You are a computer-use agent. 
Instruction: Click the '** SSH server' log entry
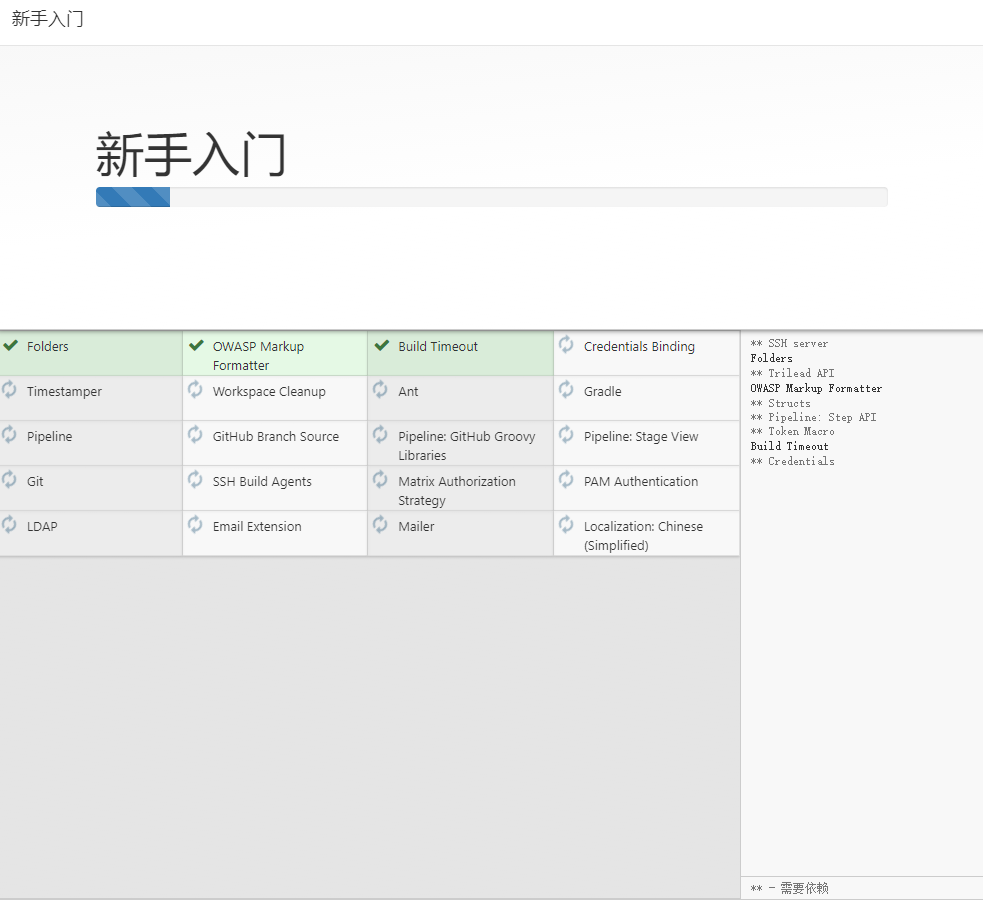pos(789,343)
